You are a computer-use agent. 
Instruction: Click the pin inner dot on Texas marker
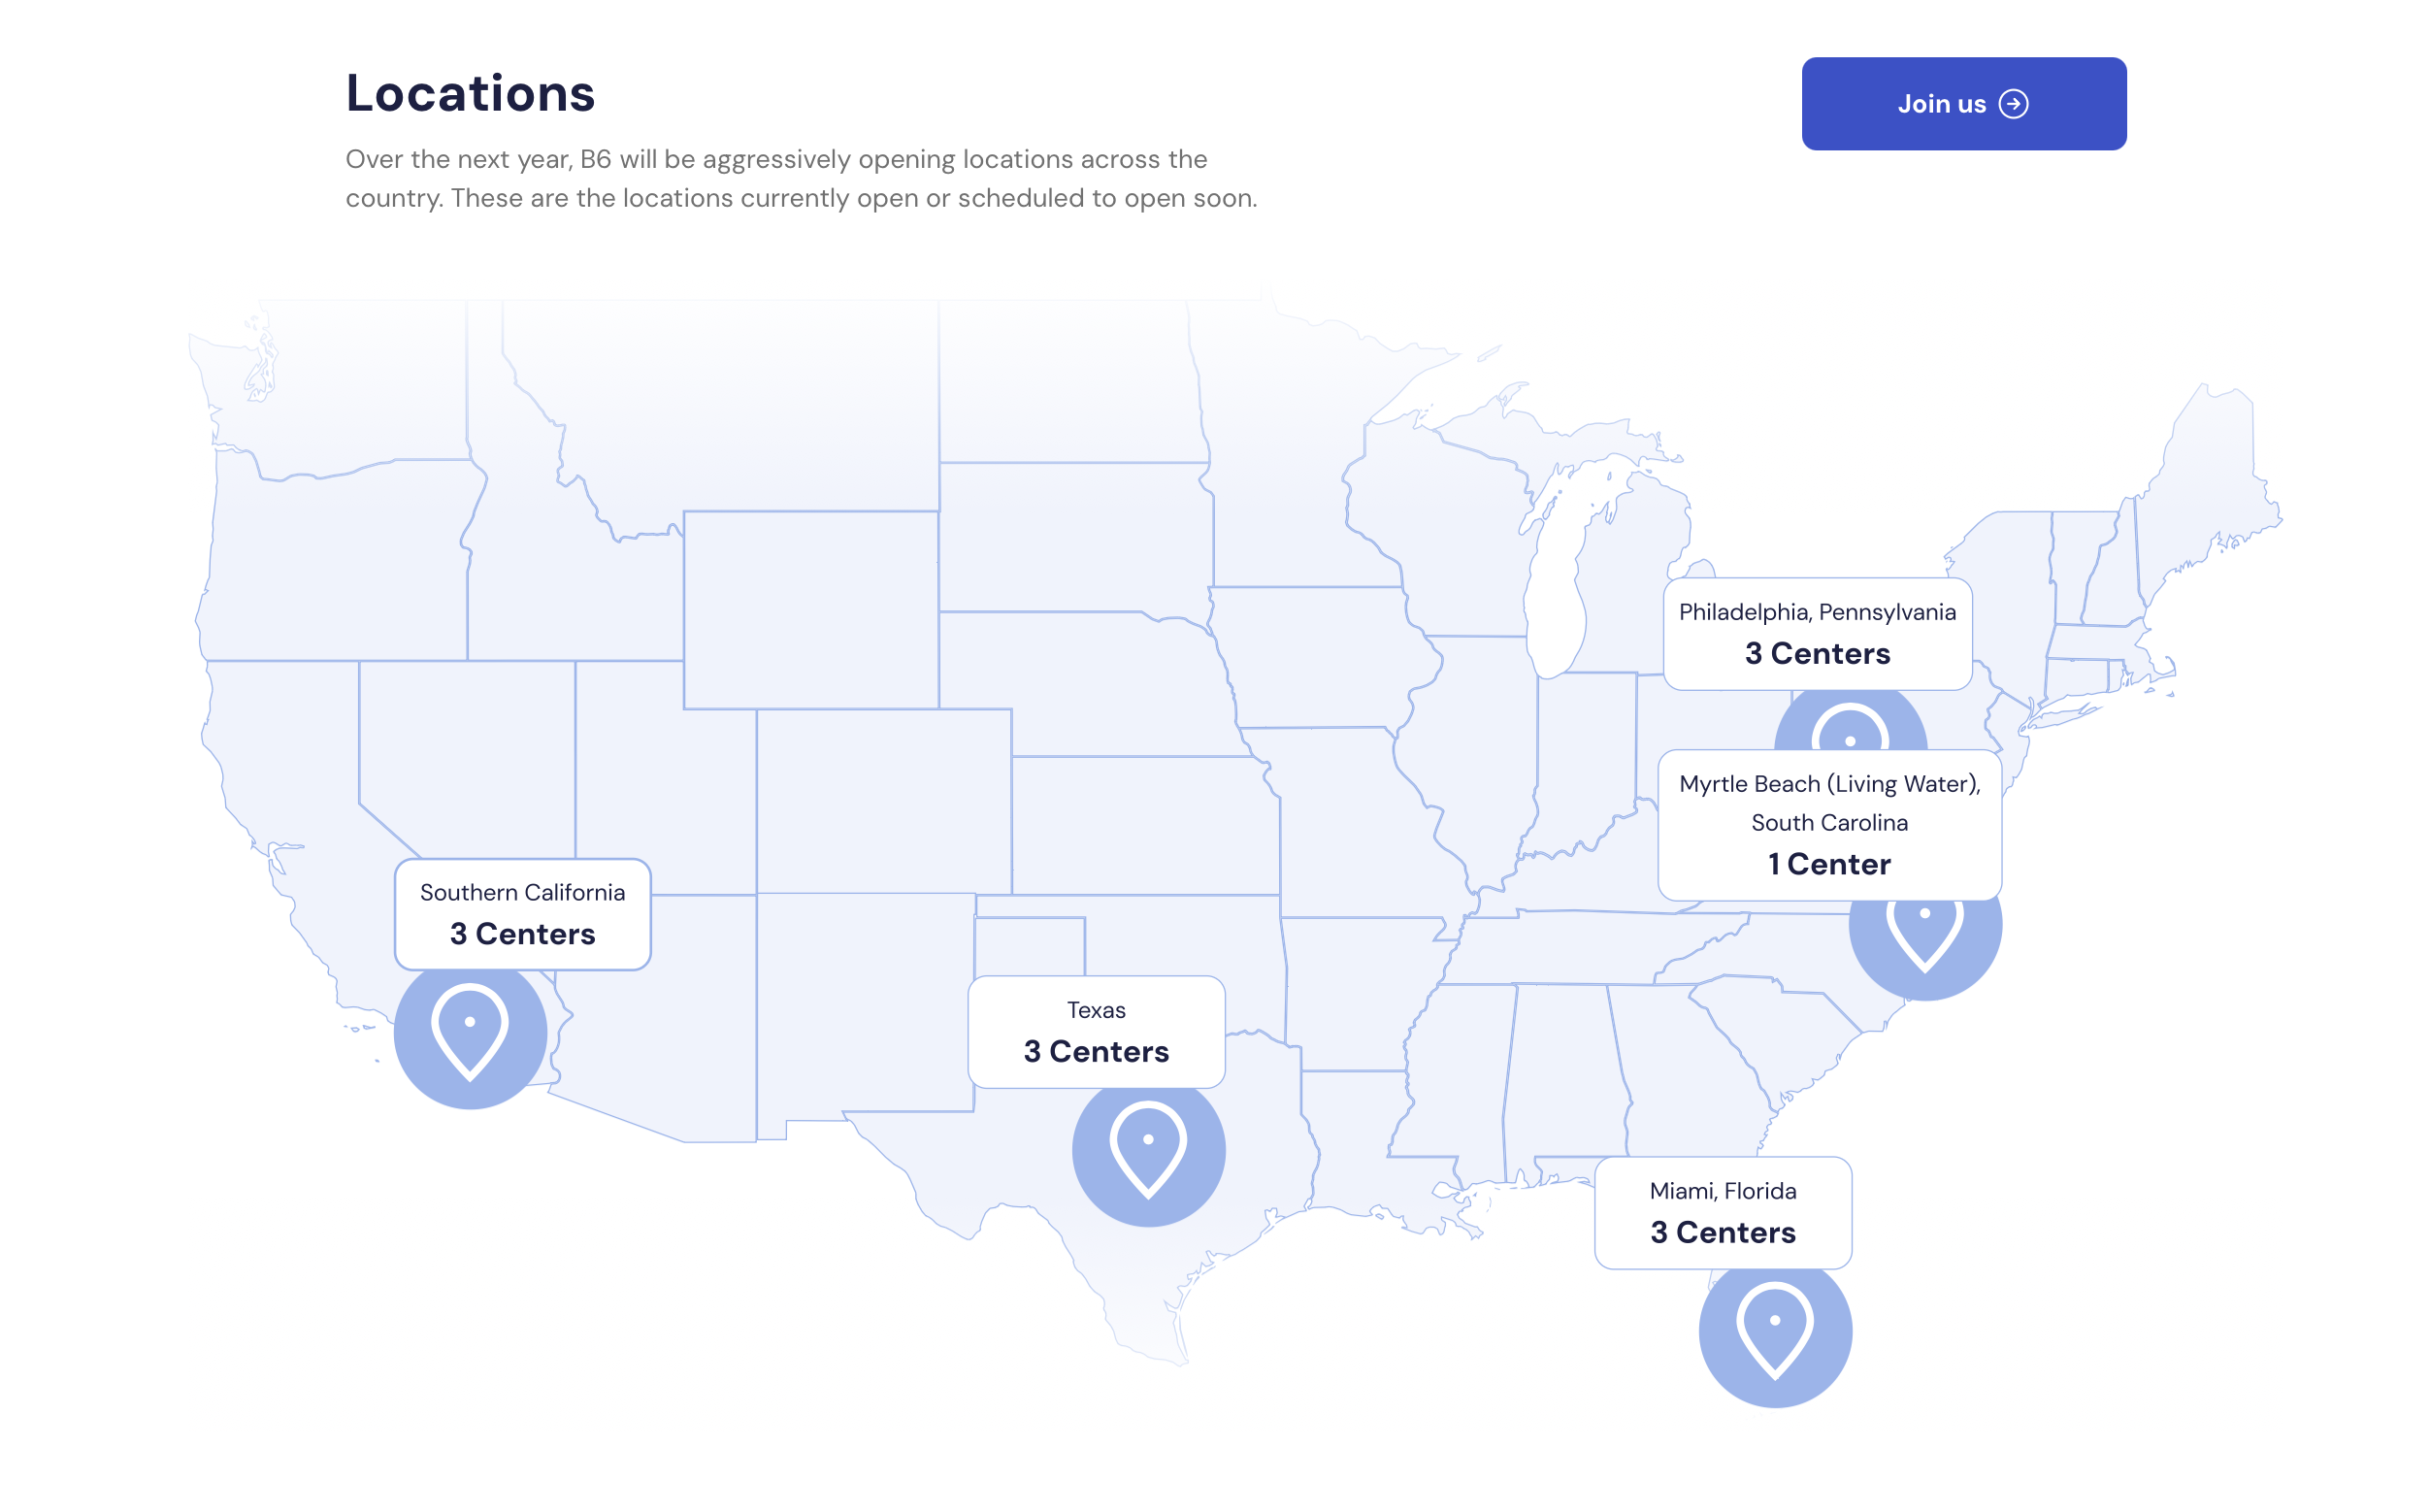pyautogui.click(x=1147, y=1138)
